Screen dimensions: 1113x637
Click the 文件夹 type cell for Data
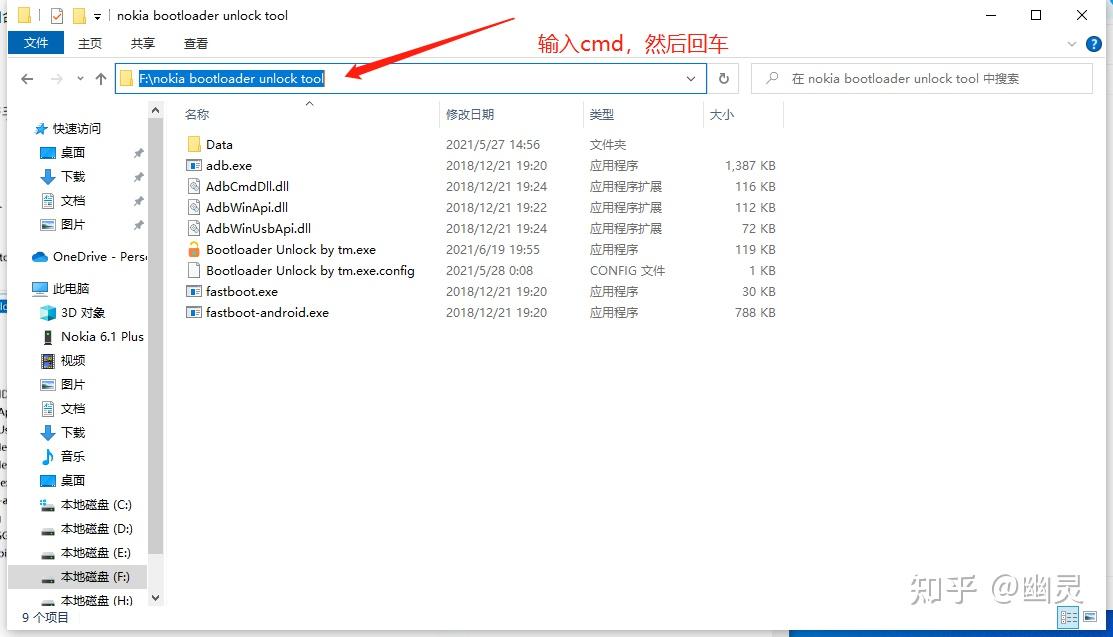coord(608,144)
